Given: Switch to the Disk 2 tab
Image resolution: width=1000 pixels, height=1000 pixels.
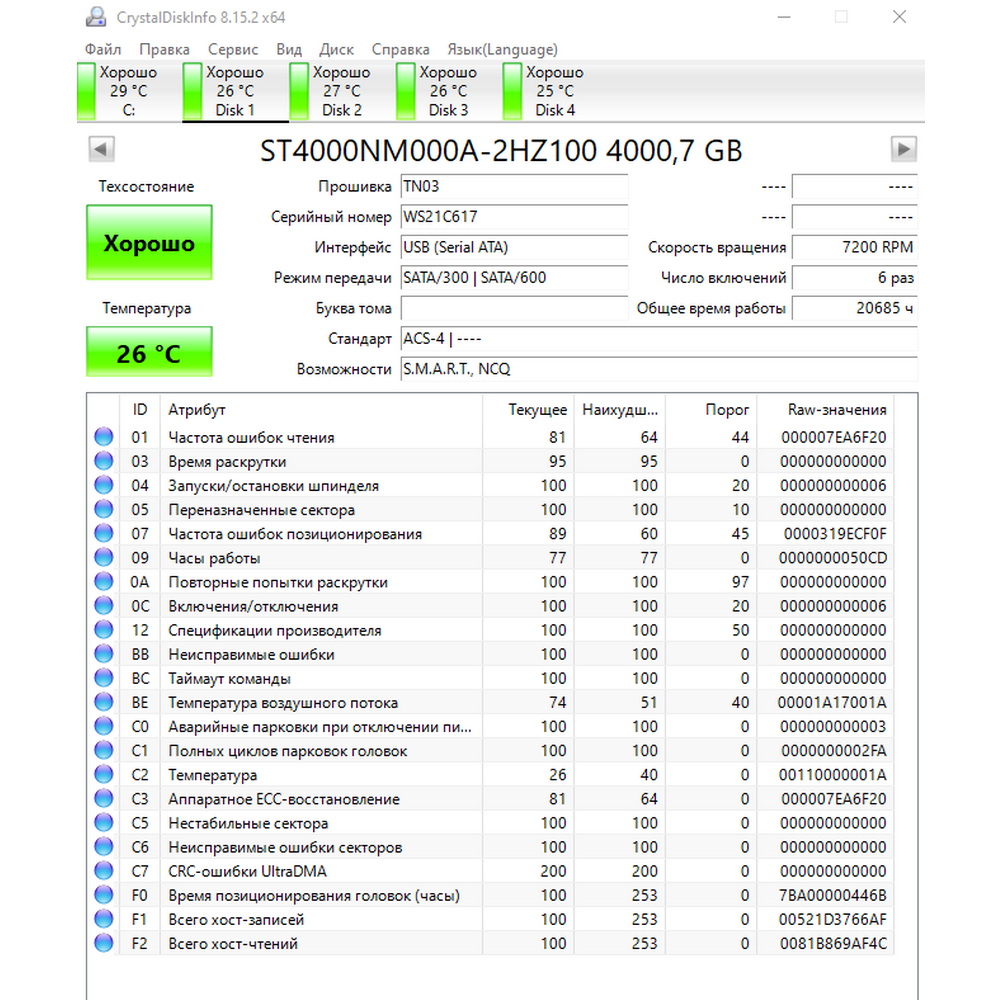Looking at the screenshot, I should click(341, 91).
